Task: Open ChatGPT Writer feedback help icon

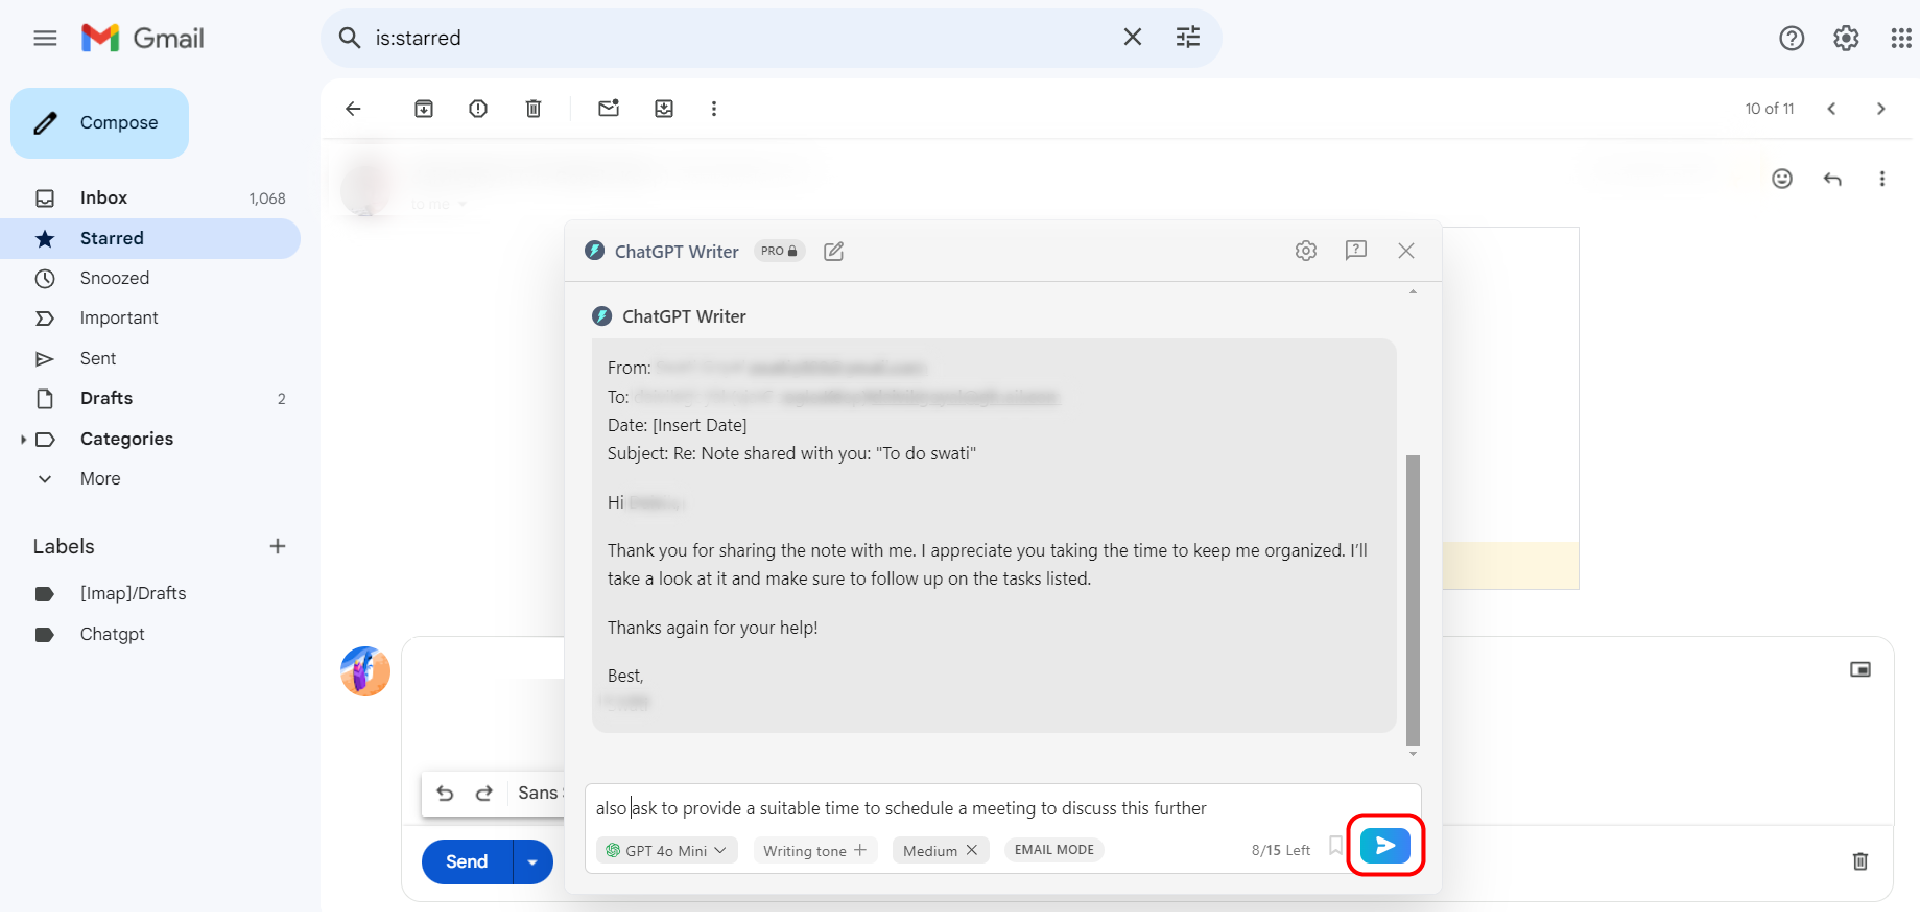Action: (1356, 250)
